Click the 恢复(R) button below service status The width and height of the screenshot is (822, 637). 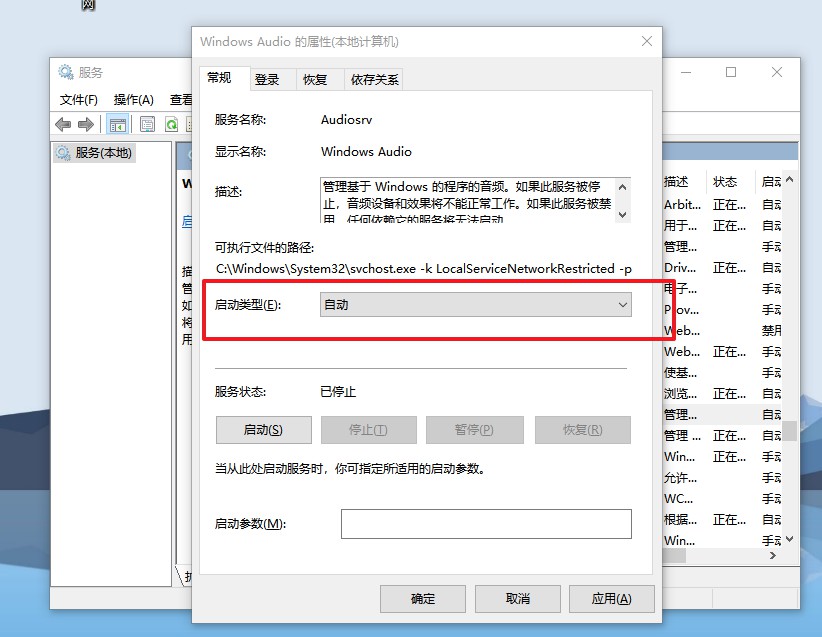(582, 430)
